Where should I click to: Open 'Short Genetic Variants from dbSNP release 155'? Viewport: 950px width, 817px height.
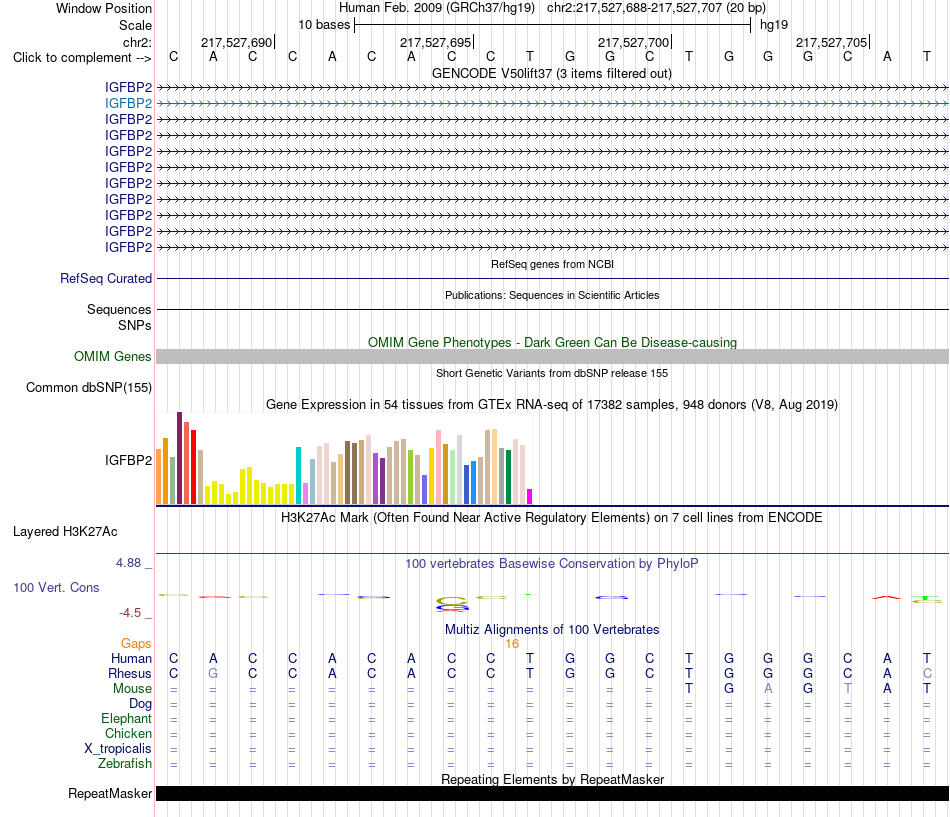[552, 373]
